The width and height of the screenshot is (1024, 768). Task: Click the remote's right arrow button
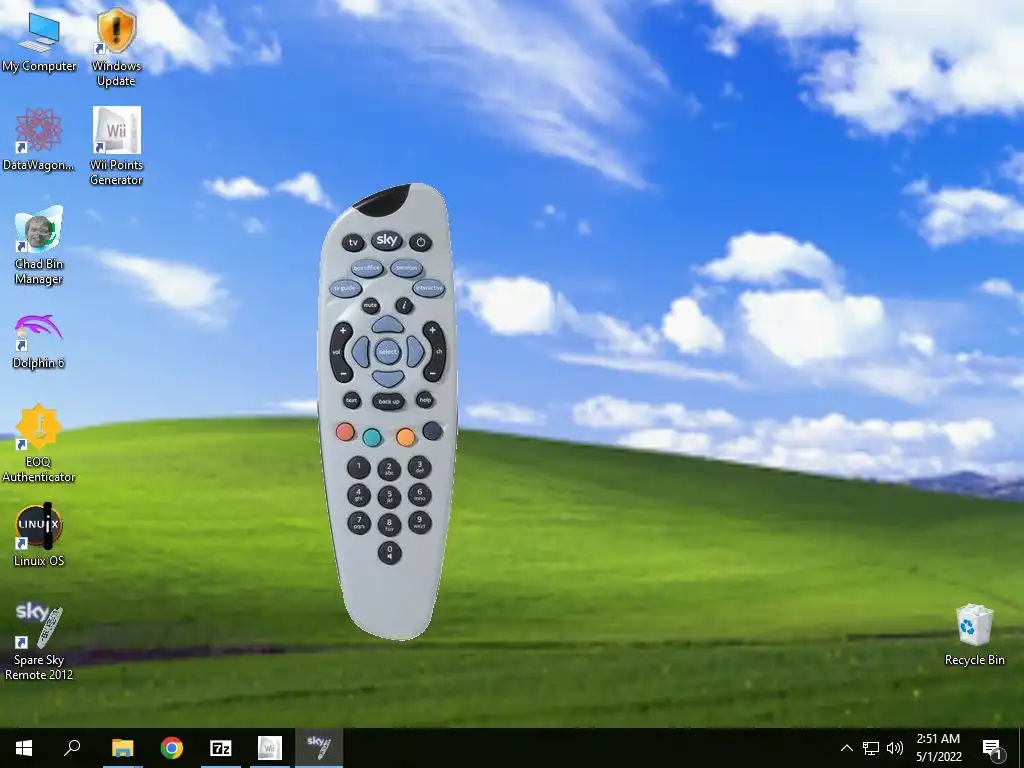tap(415, 351)
